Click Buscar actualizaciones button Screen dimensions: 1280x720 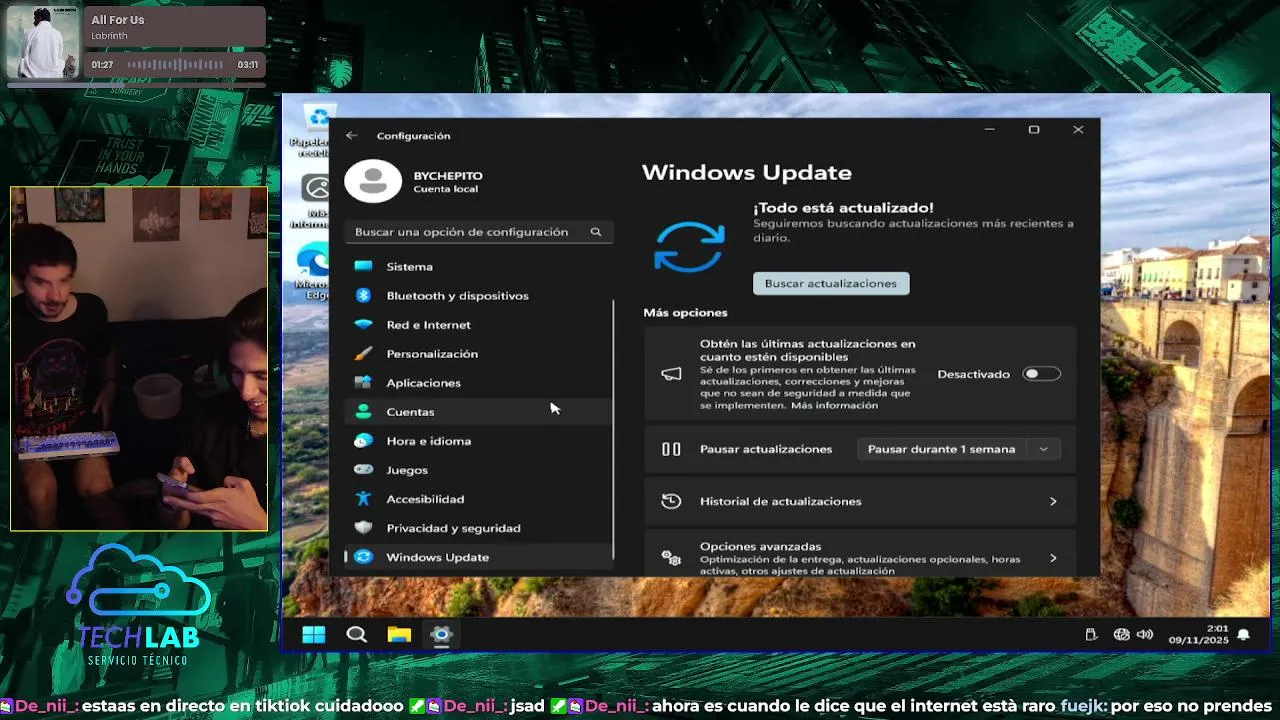click(x=831, y=283)
